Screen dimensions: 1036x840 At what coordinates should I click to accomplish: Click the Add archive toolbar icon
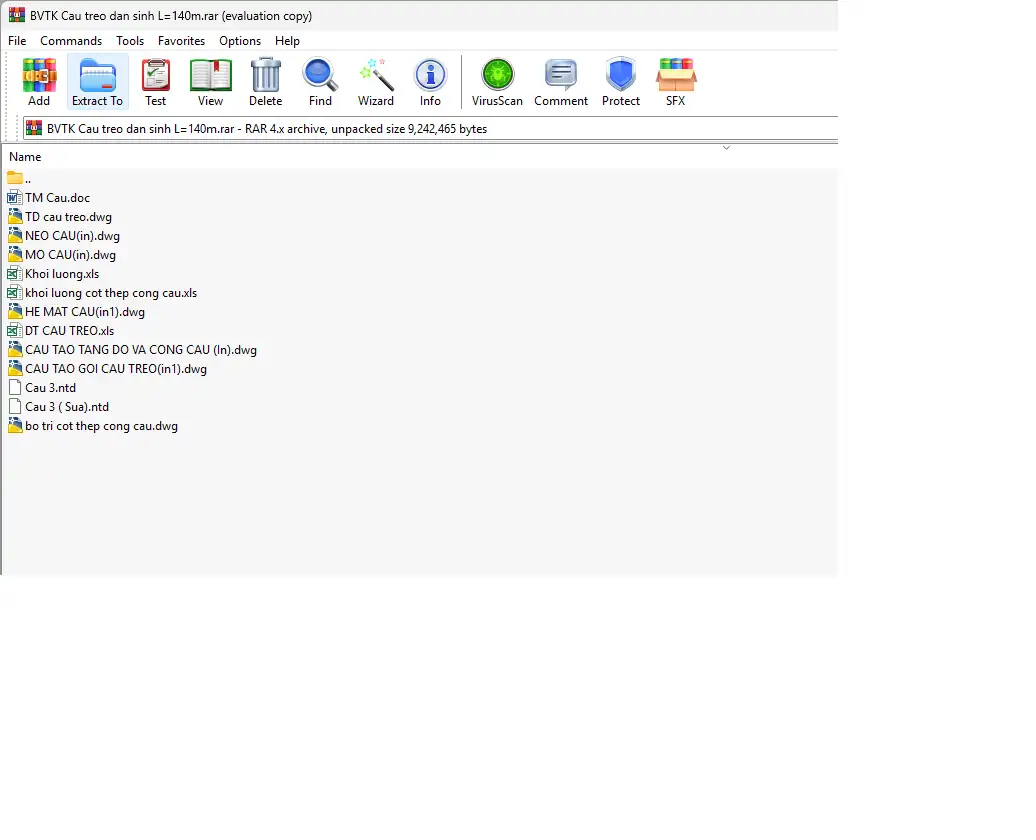click(39, 81)
